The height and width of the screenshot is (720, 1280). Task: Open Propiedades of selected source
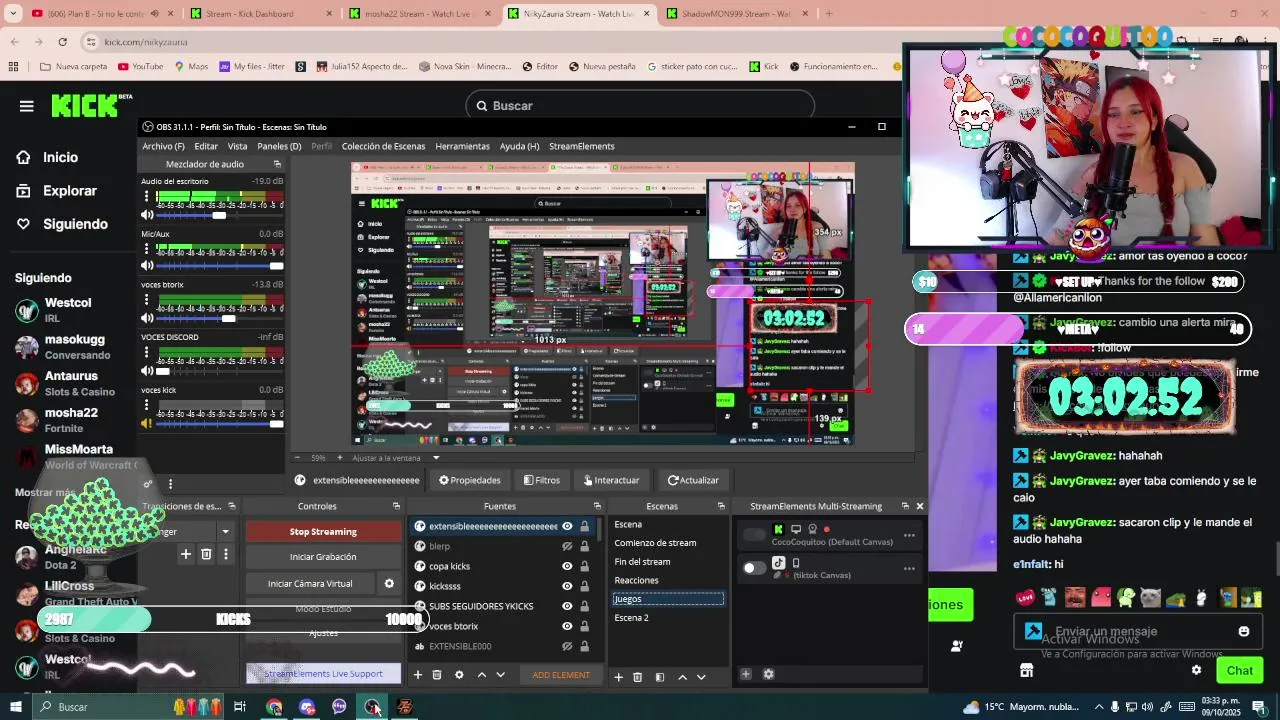tap(469, 480)
